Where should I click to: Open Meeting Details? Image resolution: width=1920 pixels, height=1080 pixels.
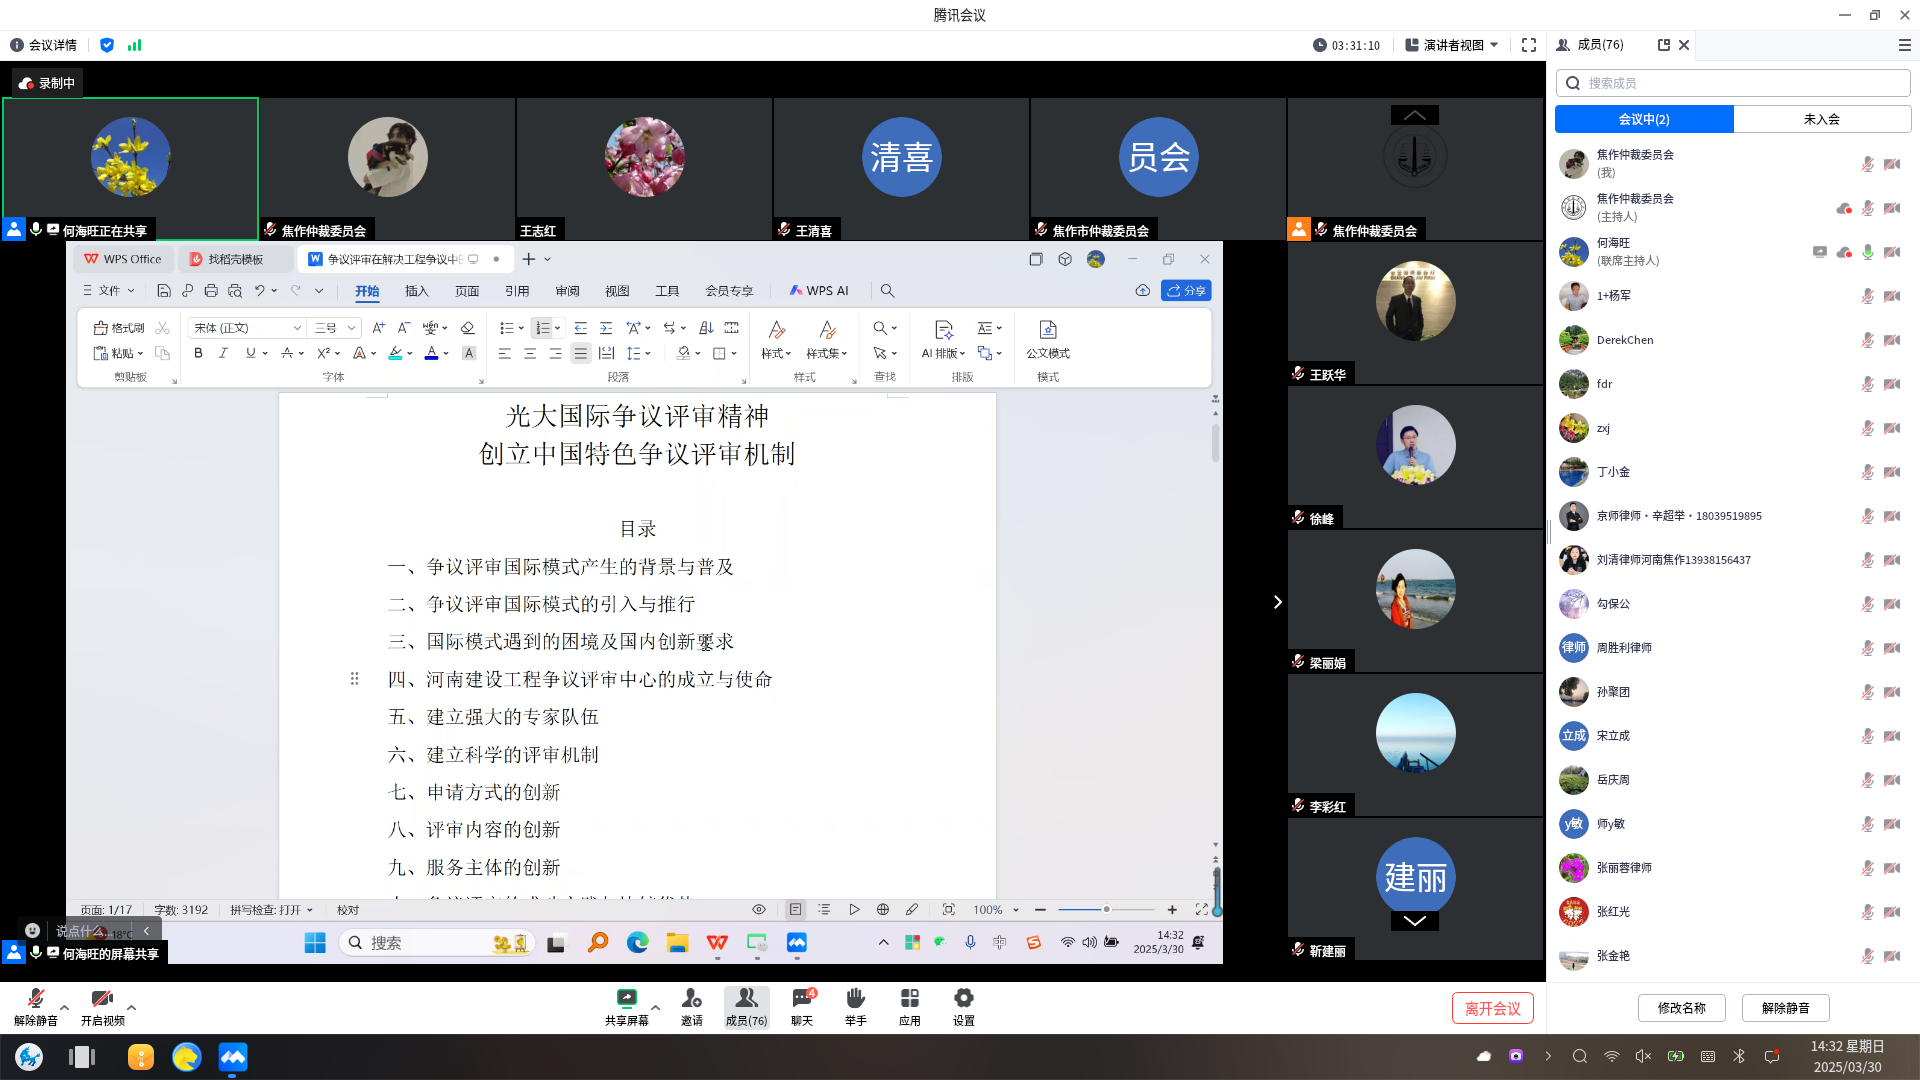pyautogui.click(x=43, y=45)
